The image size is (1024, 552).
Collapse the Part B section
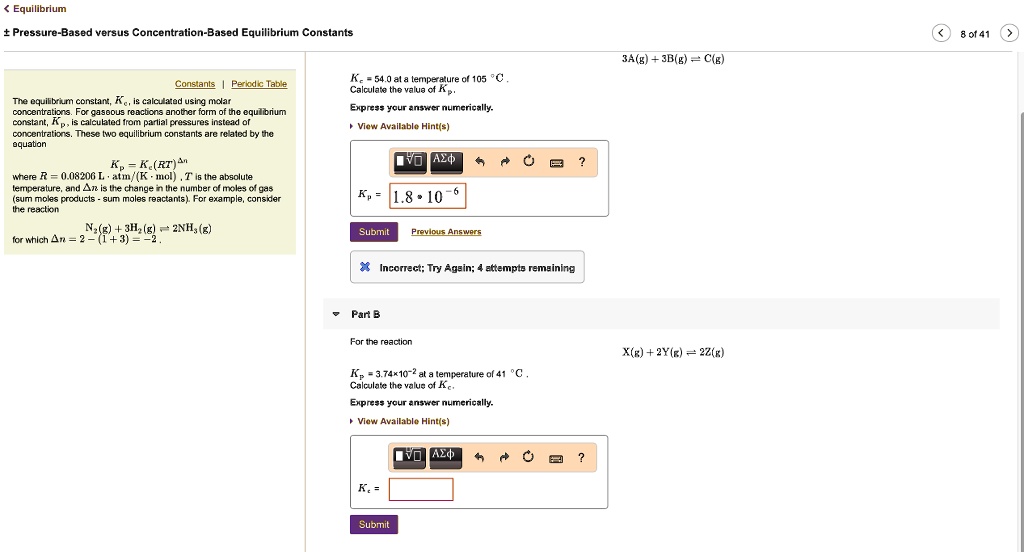(x=336, y=314)
